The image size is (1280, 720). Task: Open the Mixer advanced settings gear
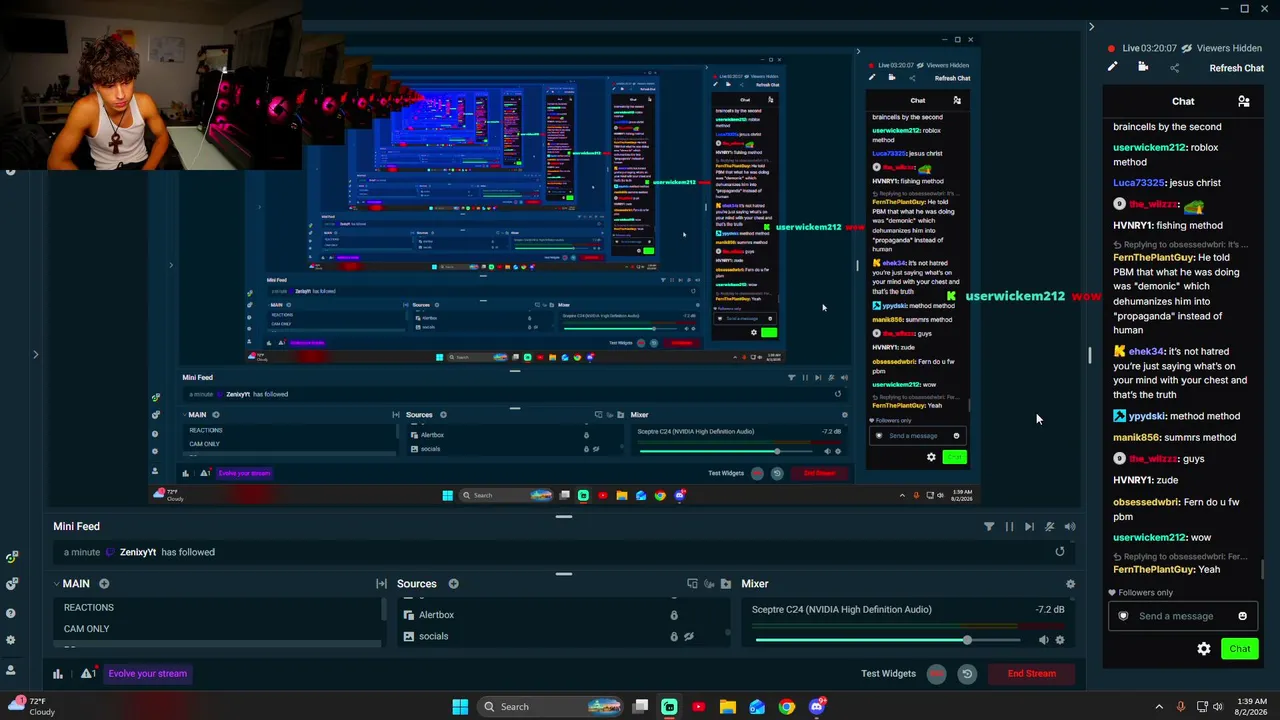coord(1070,584)
